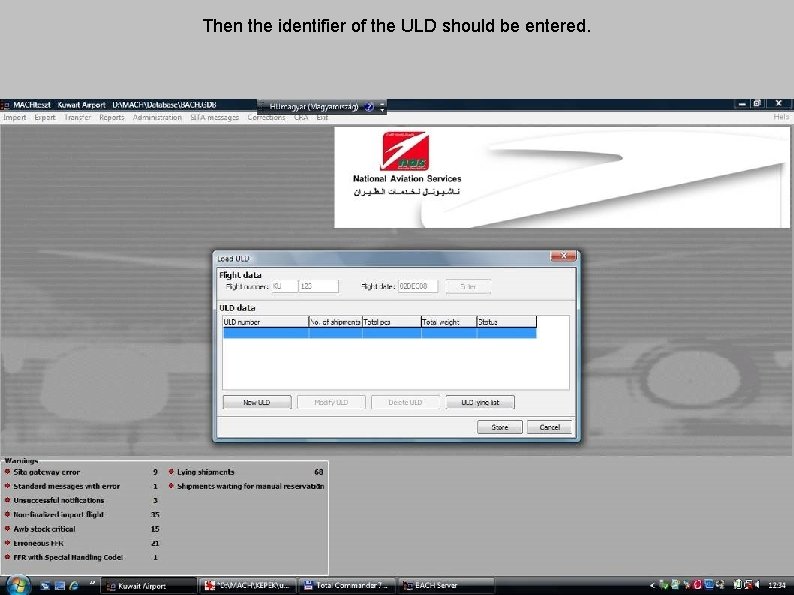
Task: Click the HU magyar language bar indicator
Action: coord(313,107)
